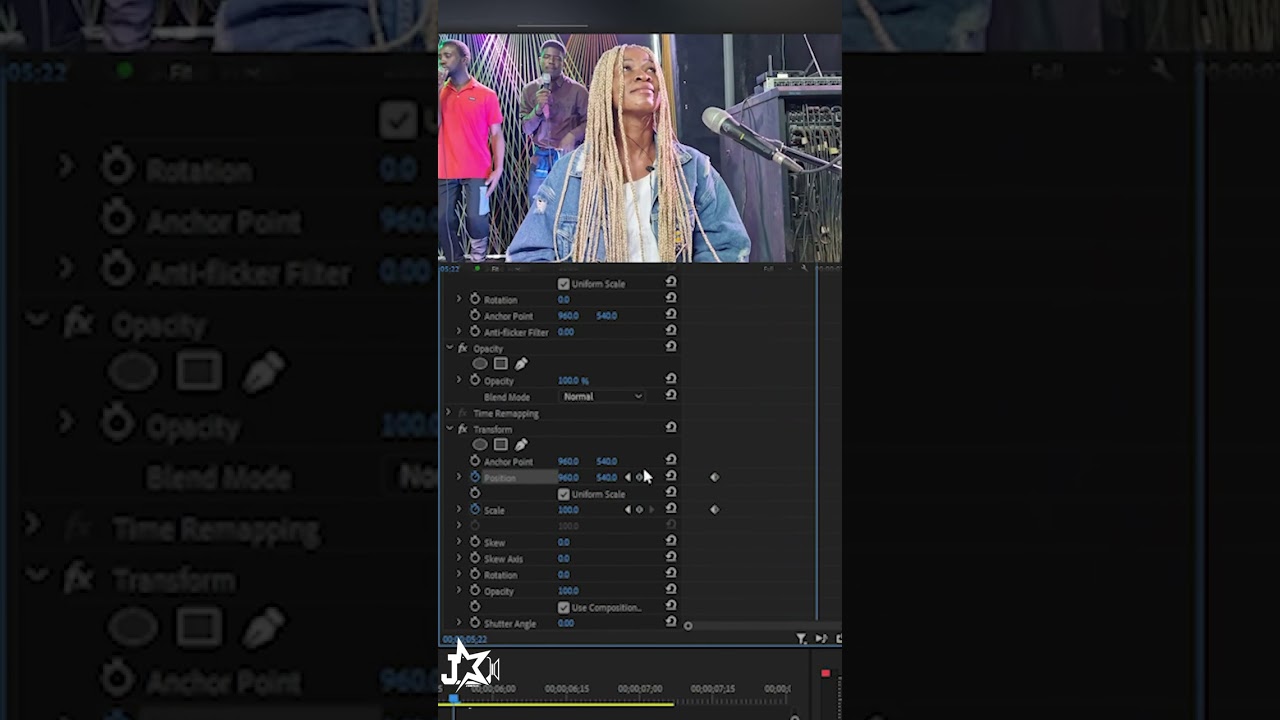Select pen mask tool under Opacity effect
Viewport: 1280px width, 720px height.
click(x=521, y=364)
